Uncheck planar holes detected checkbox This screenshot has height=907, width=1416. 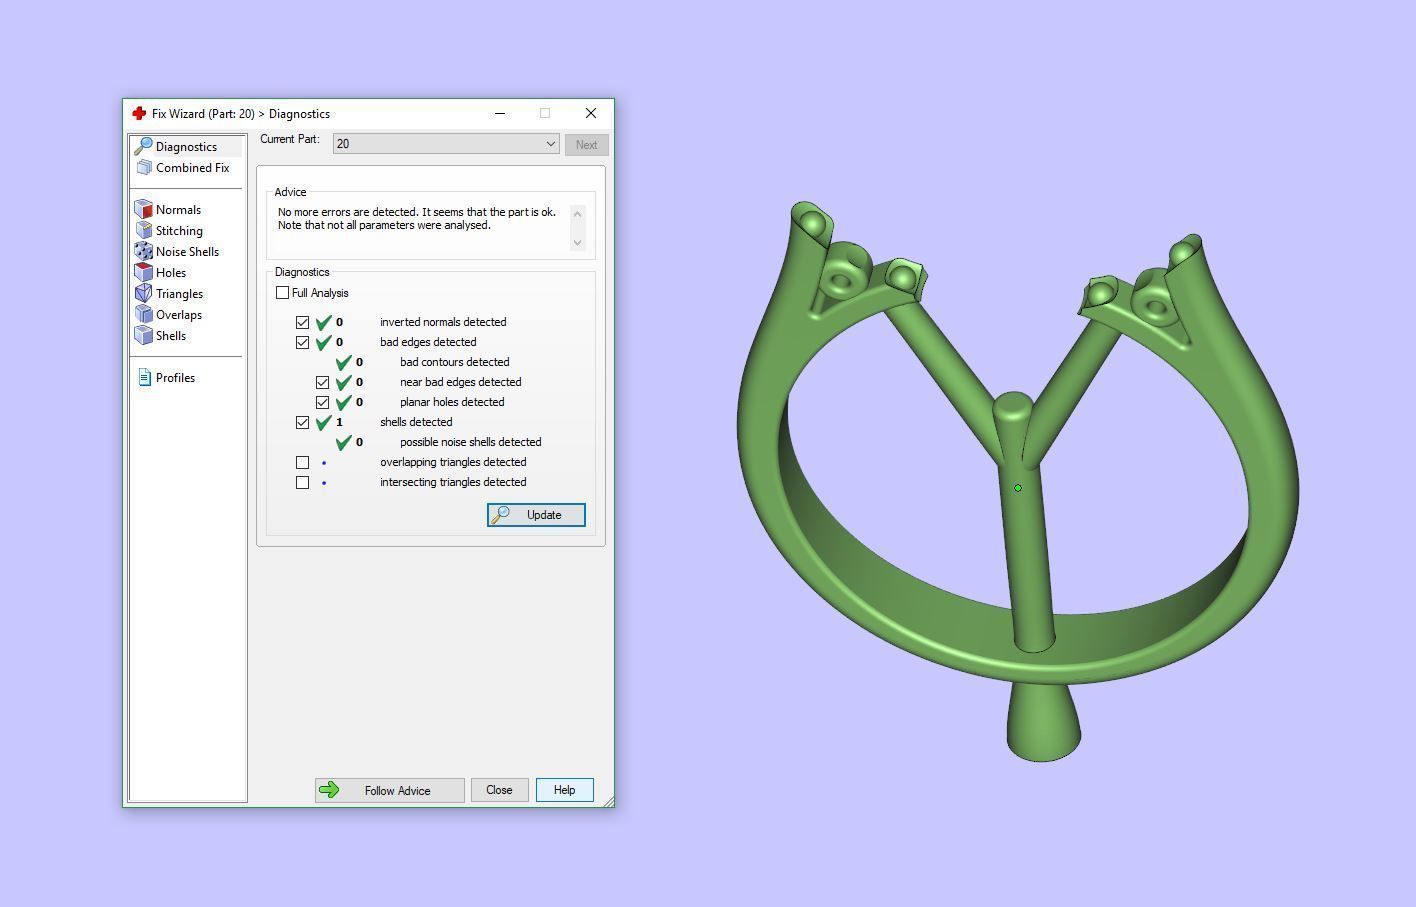322,403
